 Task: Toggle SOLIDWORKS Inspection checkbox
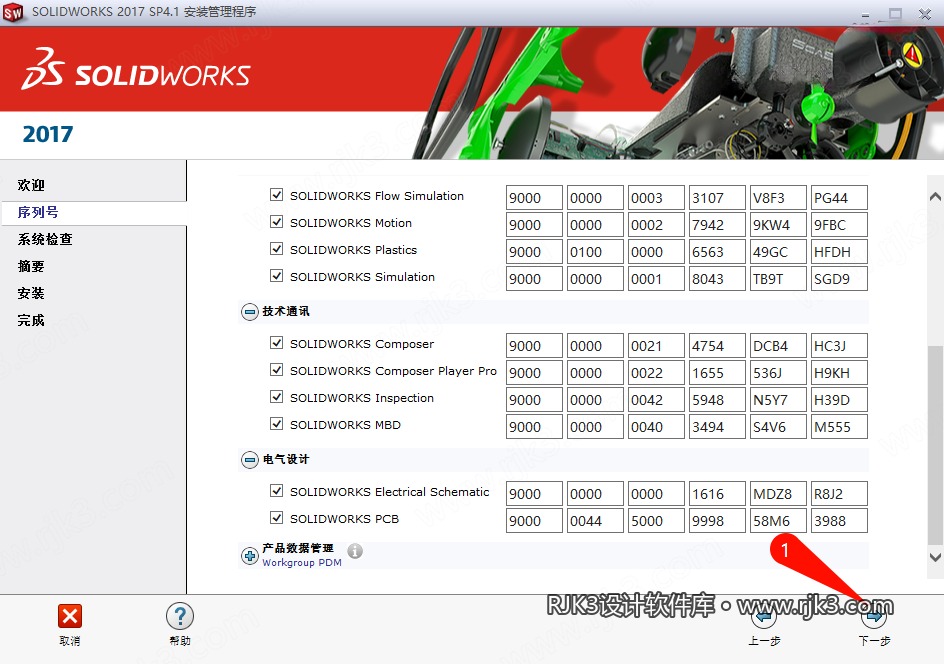click(x=276, y=397)
